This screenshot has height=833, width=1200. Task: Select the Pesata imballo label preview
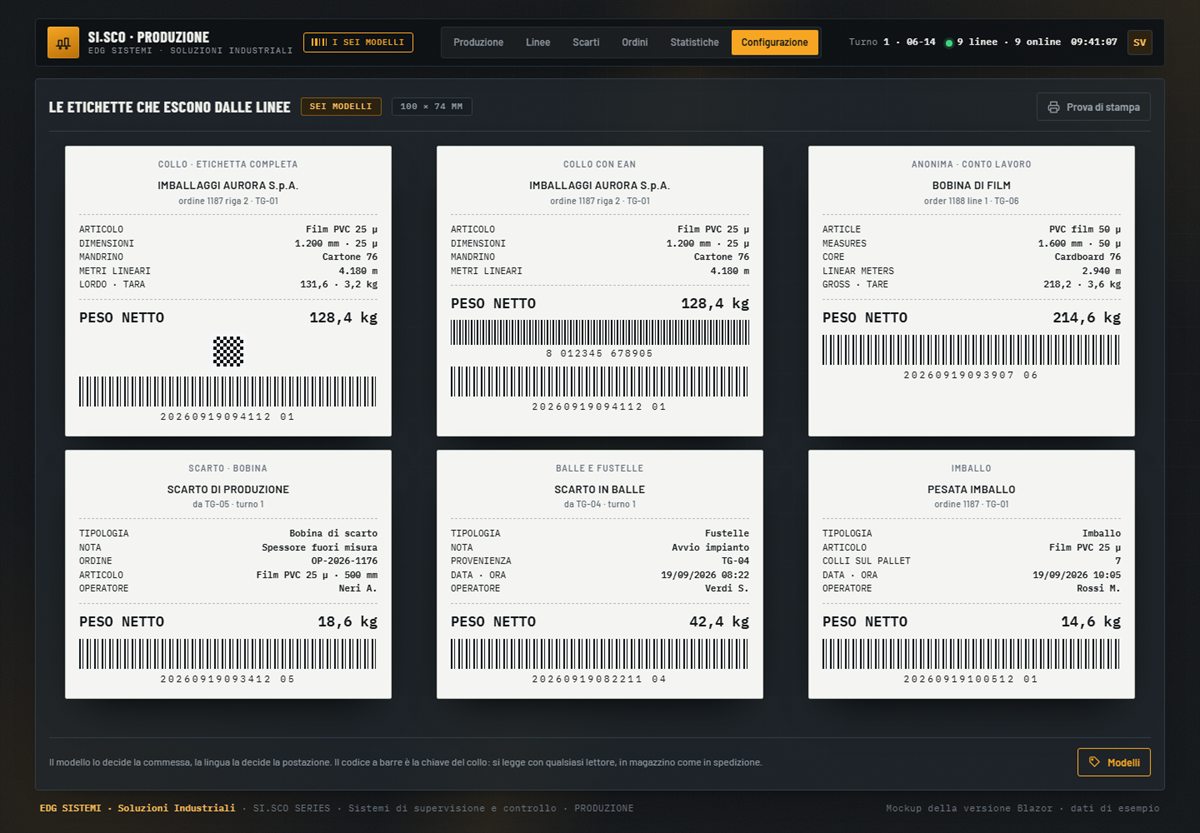971,574
